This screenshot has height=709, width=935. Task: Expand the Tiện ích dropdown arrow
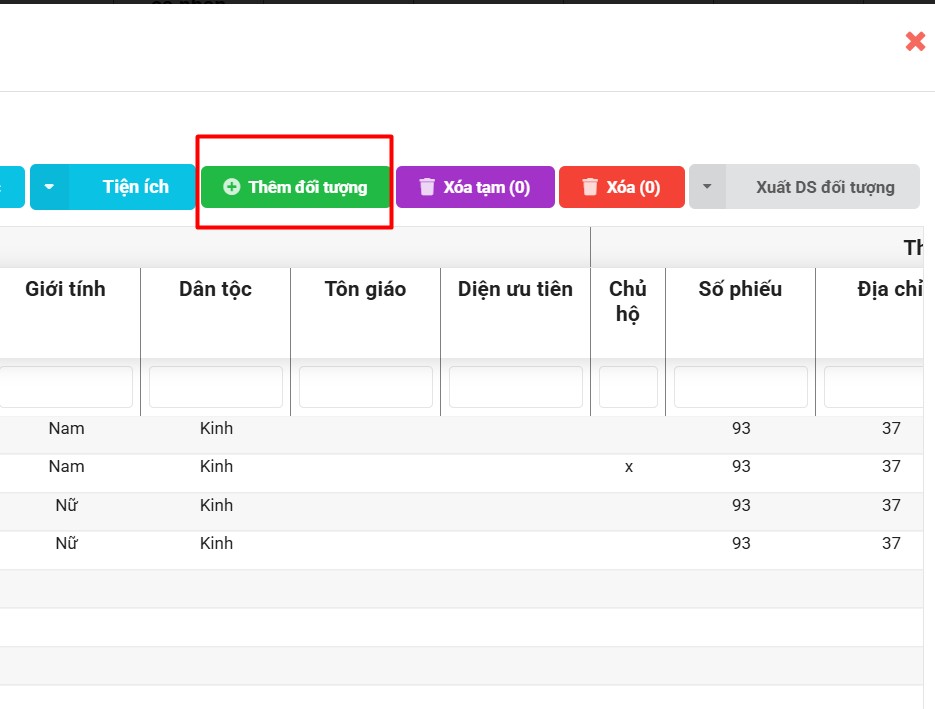[49, 187]
